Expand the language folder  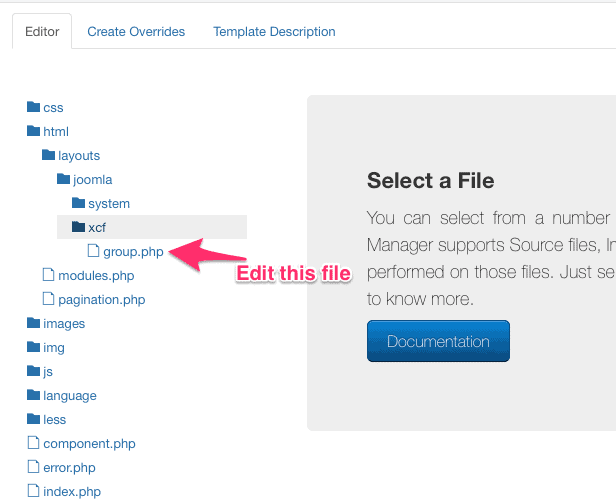pyautogui.click(x=69, y=396)
